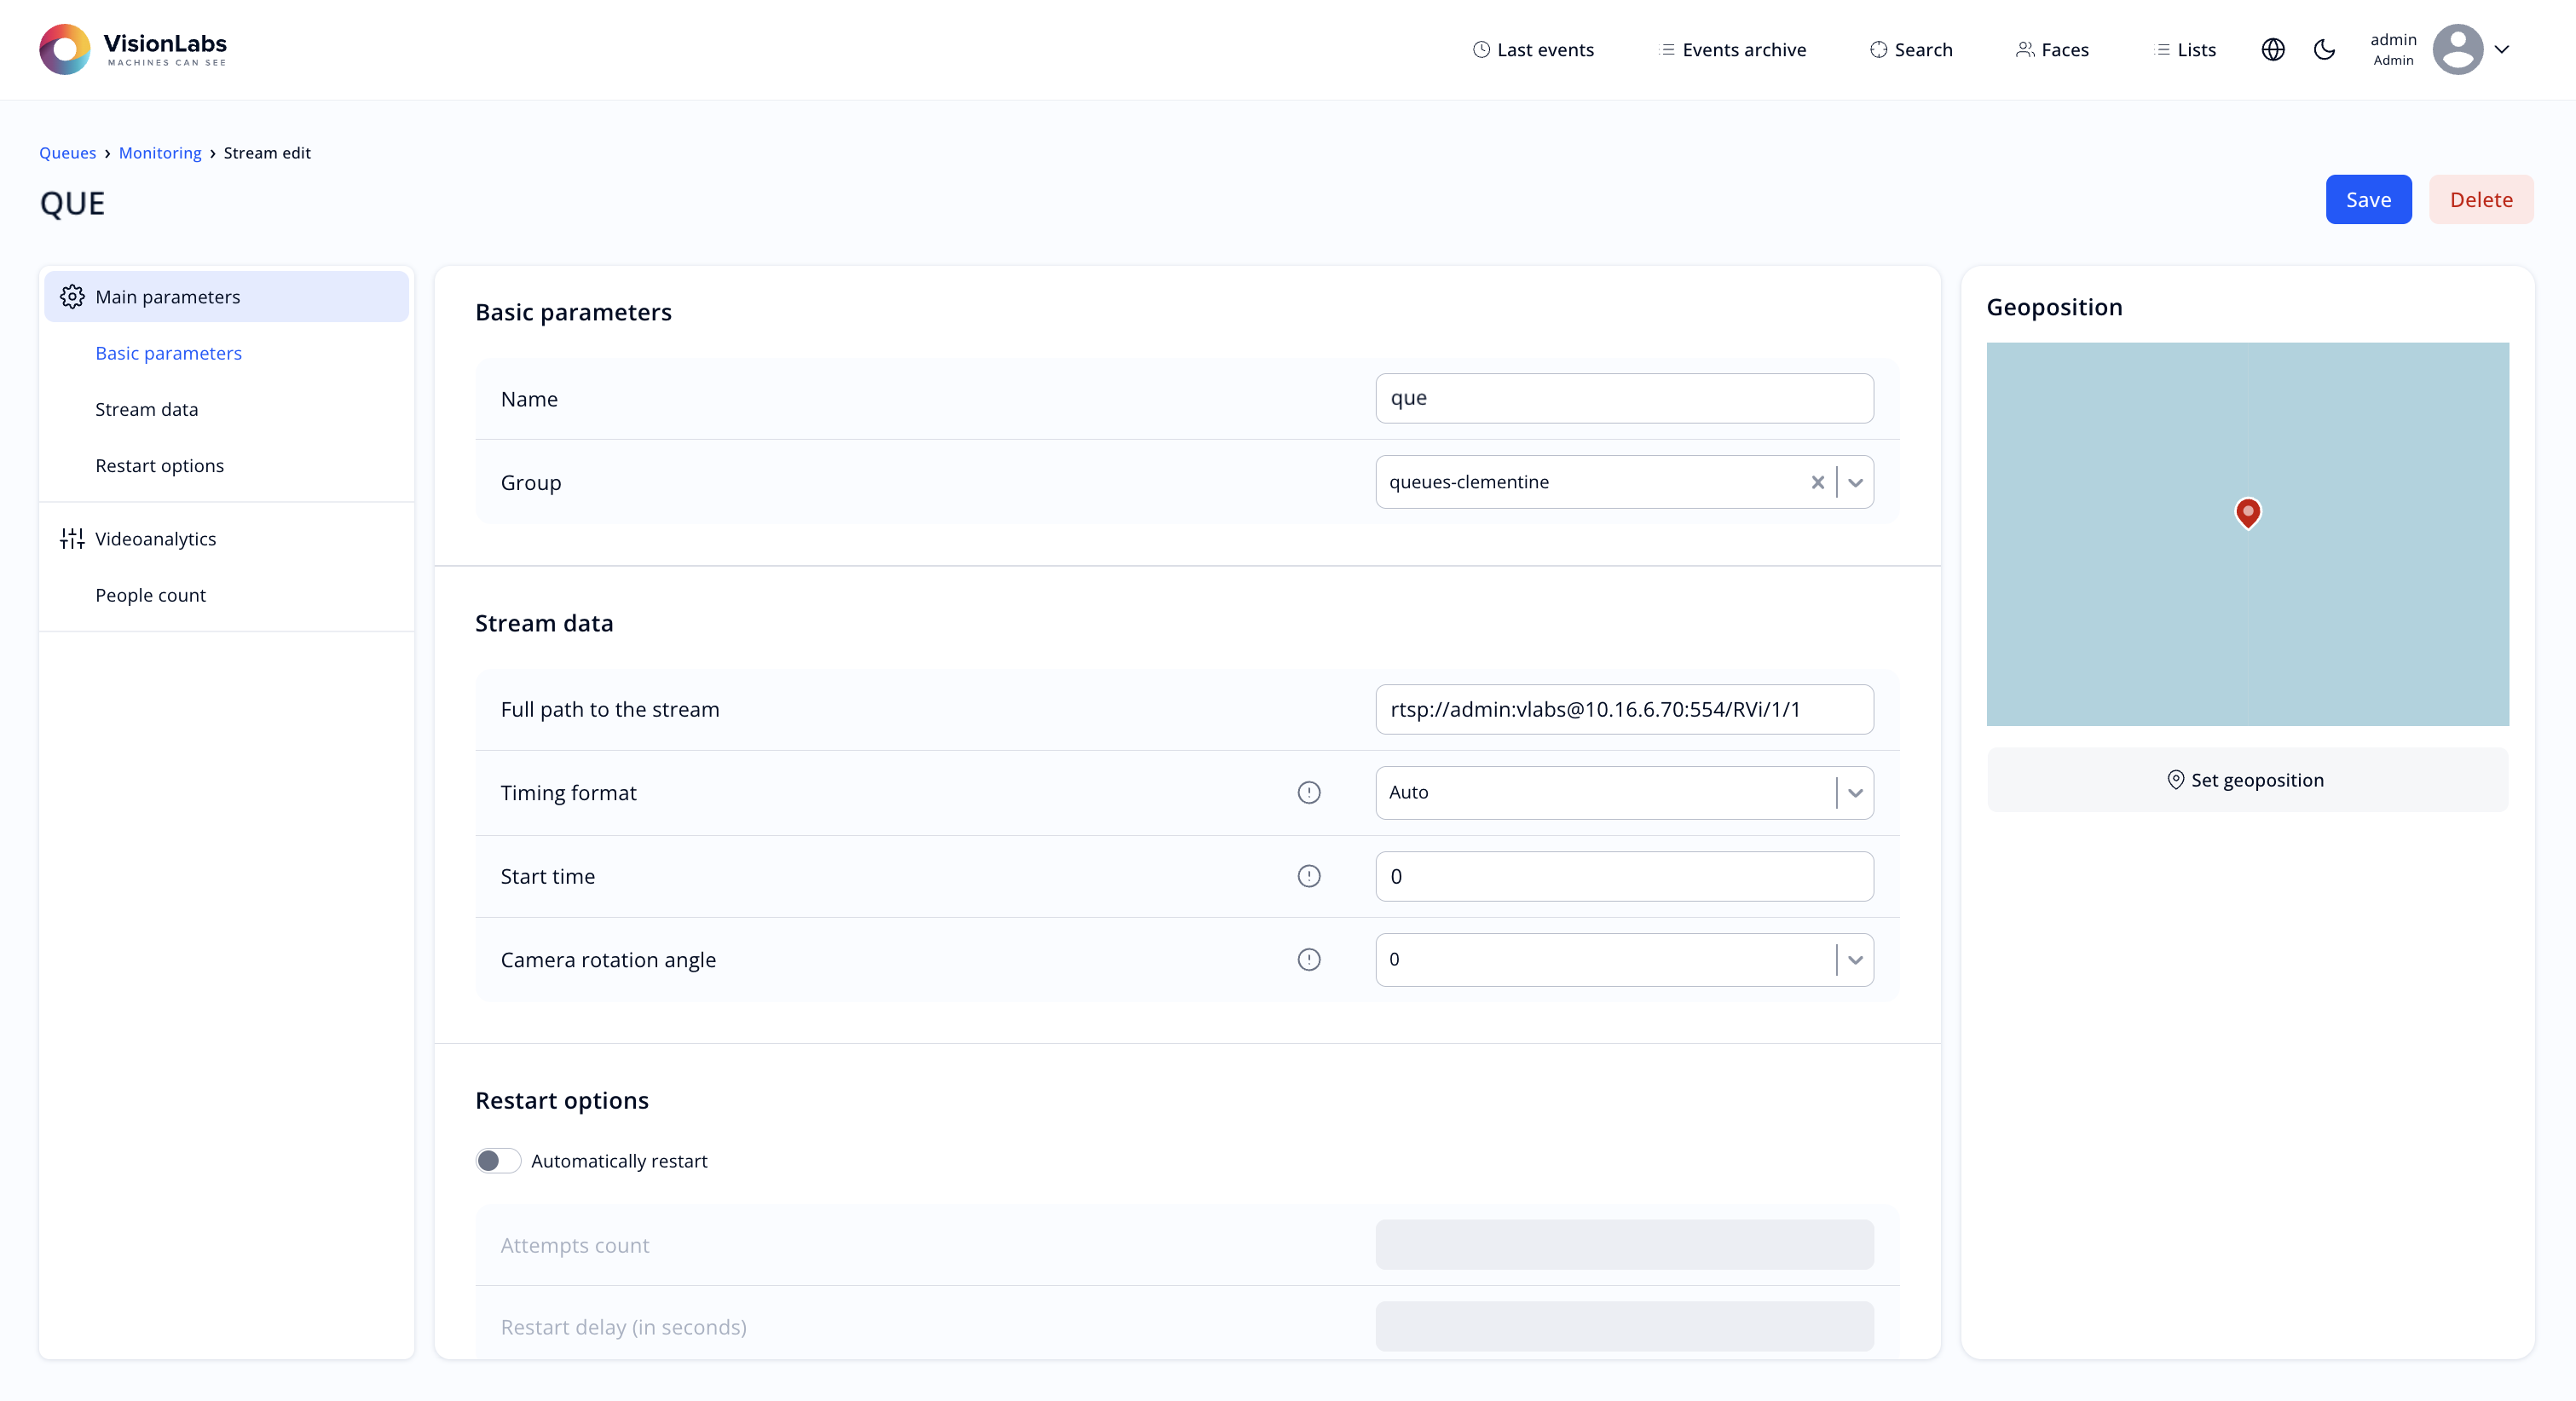Open Camera rotation angle dropdown
The width and height of the screenshot is (2576, 1401).
pos(1855,960)
